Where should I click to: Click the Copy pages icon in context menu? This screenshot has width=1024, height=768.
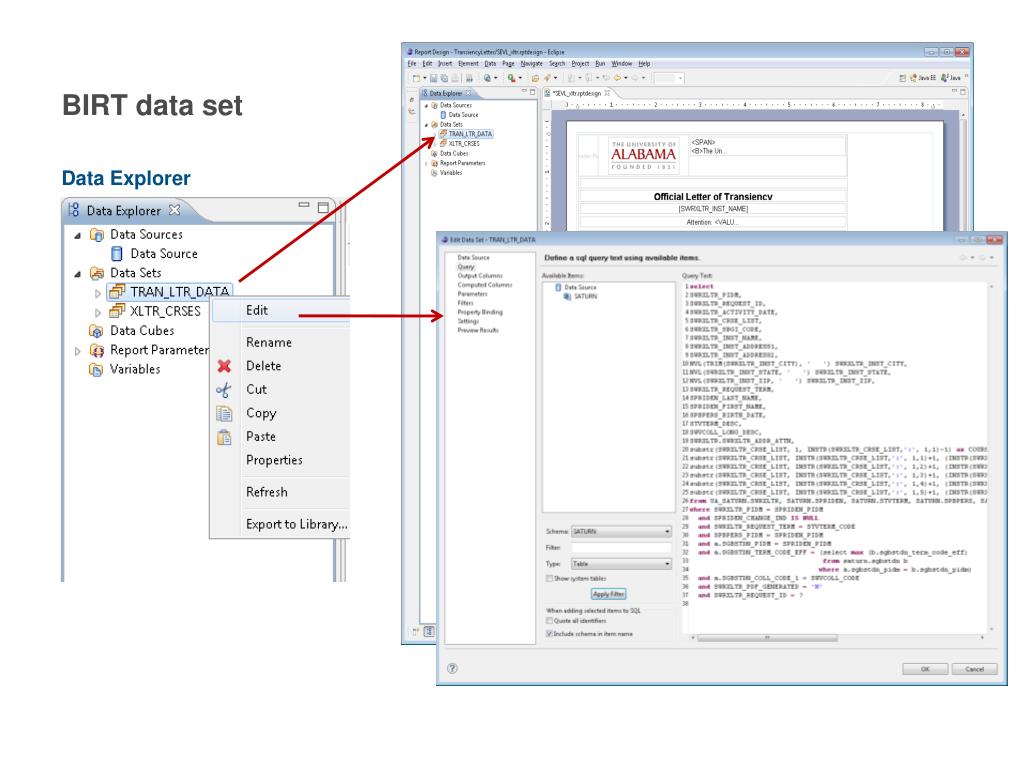pos(224,413)
